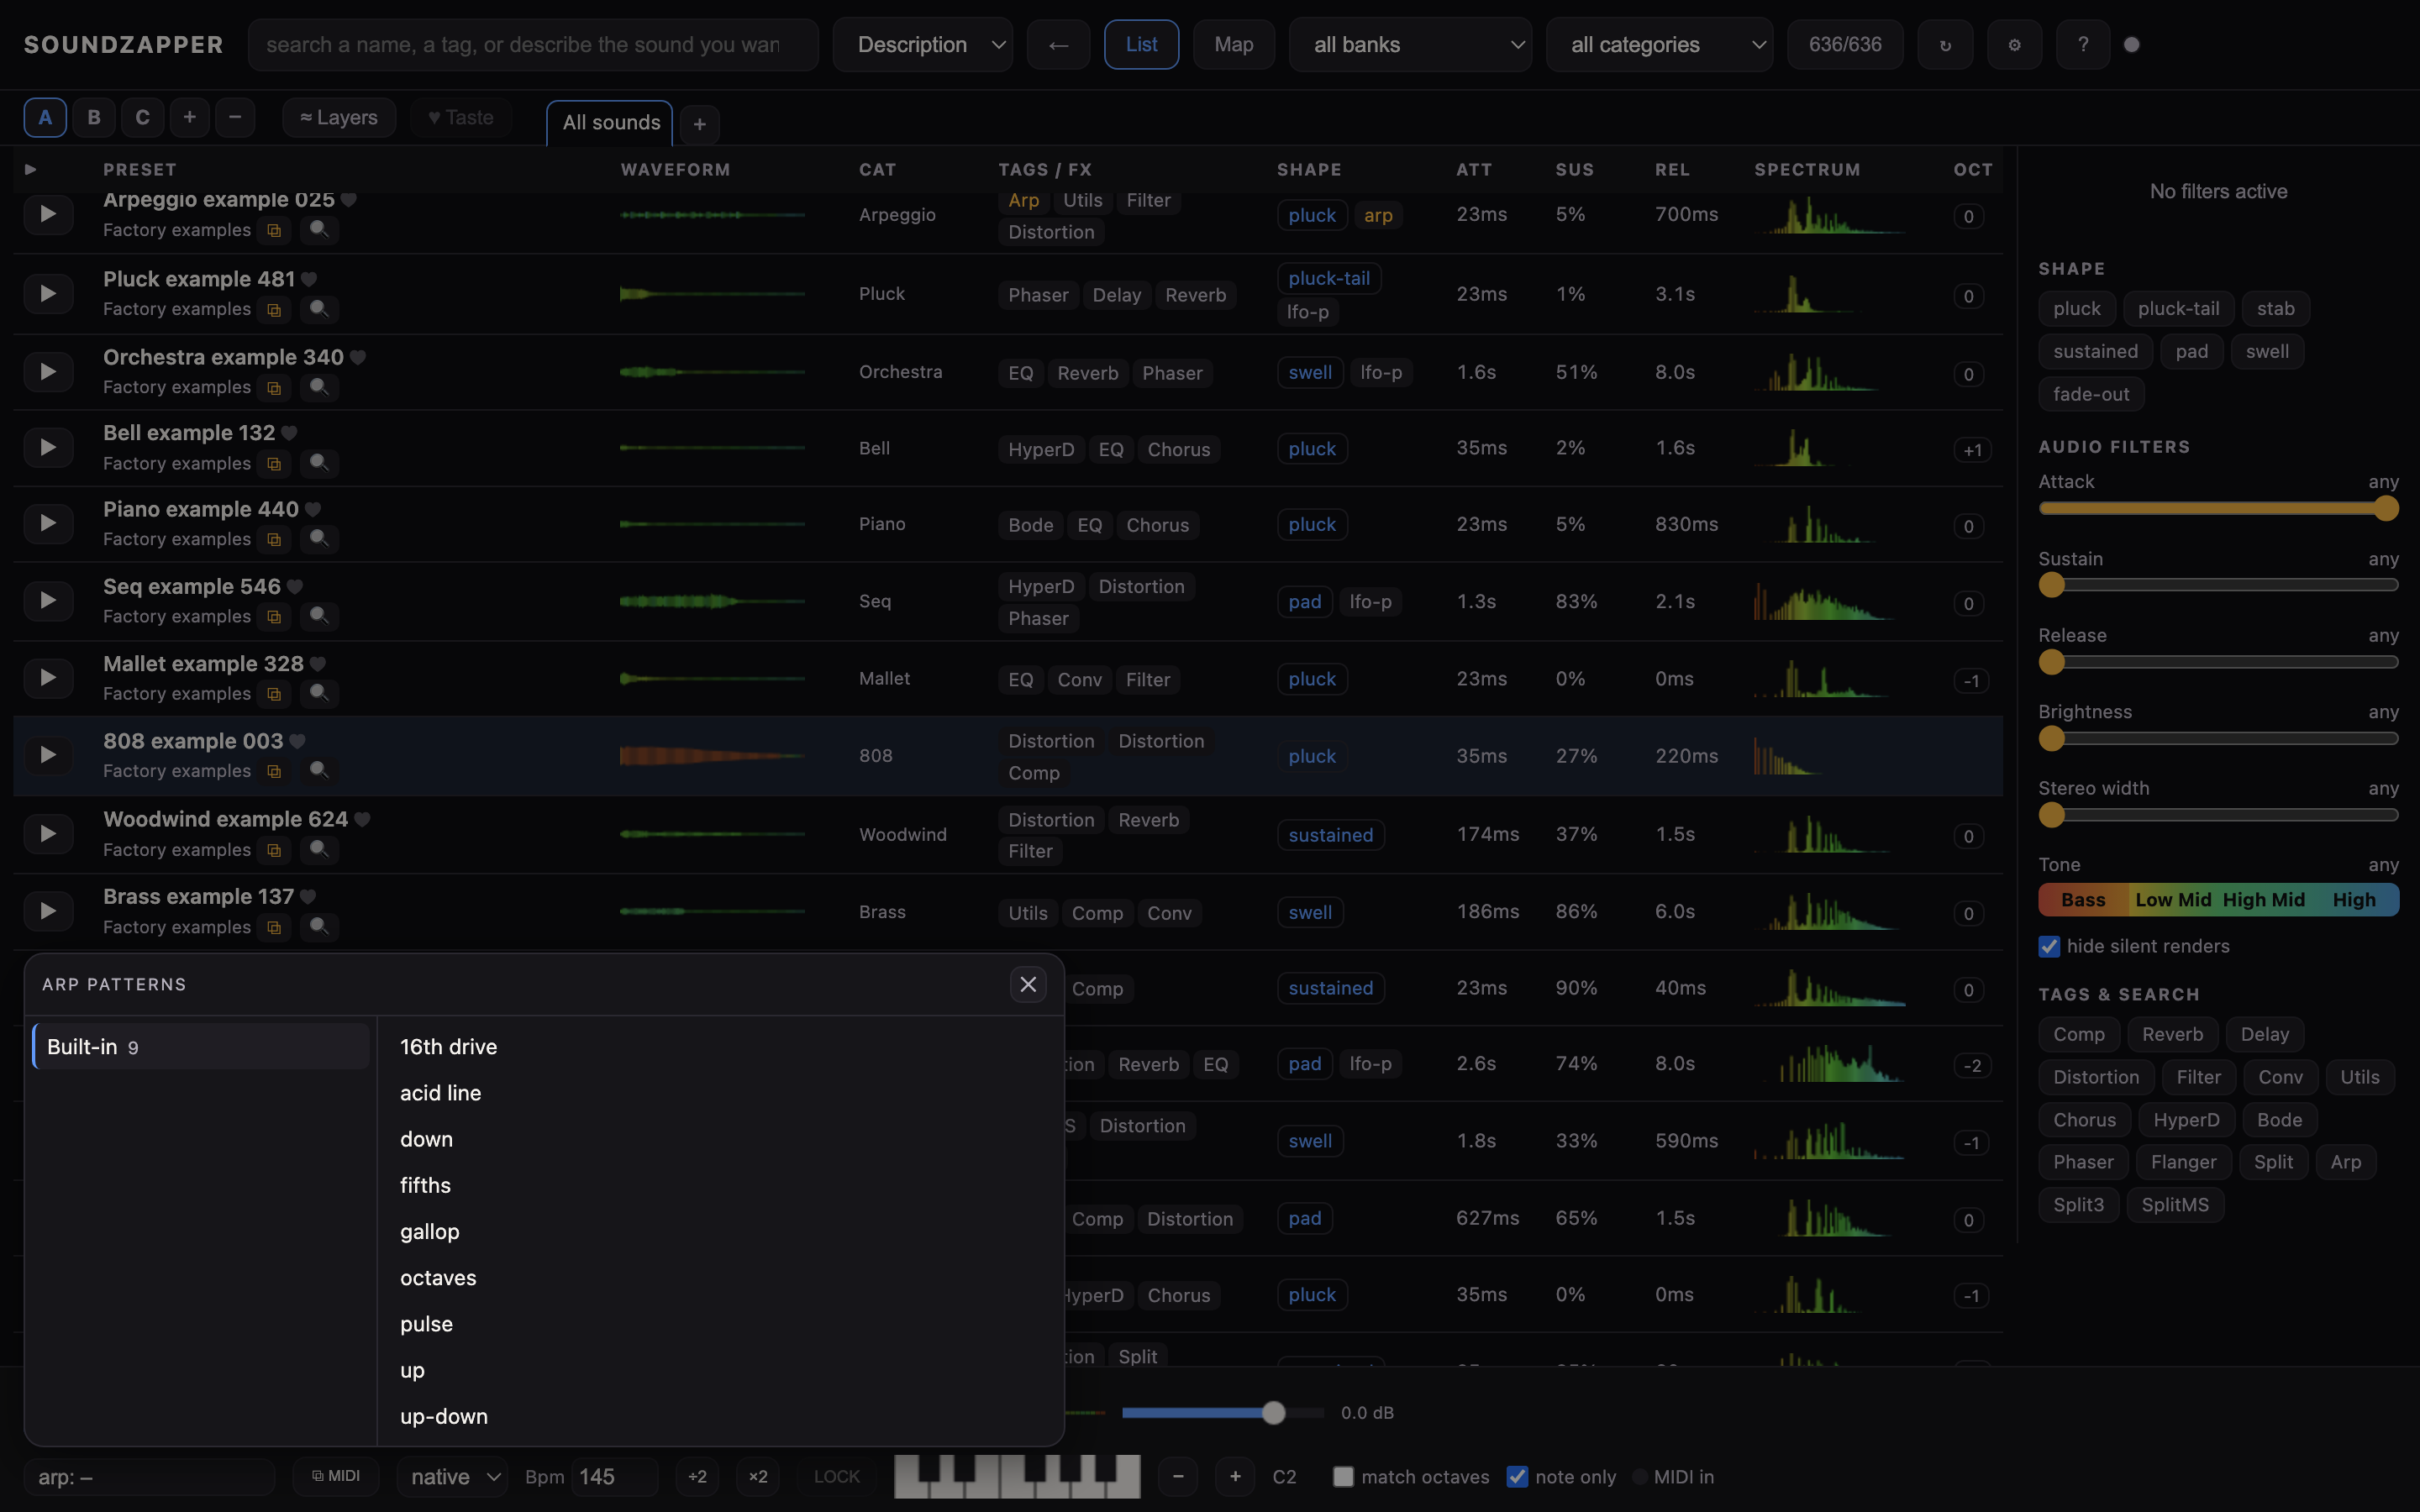
Task: Click the mini piano keyboard
Action: (1017, 1477)
